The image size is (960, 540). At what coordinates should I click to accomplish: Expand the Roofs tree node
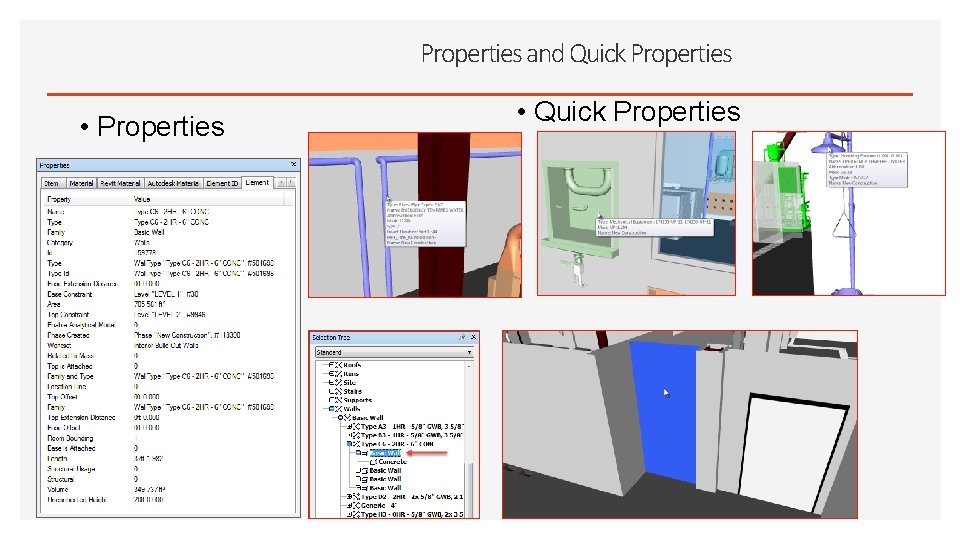click(x=331, y=365)
